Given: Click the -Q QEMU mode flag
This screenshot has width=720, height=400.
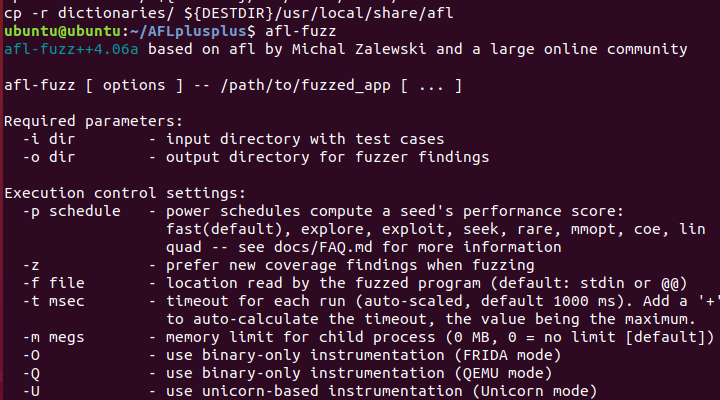Looking at the screenshot, I should coord(31,373).
